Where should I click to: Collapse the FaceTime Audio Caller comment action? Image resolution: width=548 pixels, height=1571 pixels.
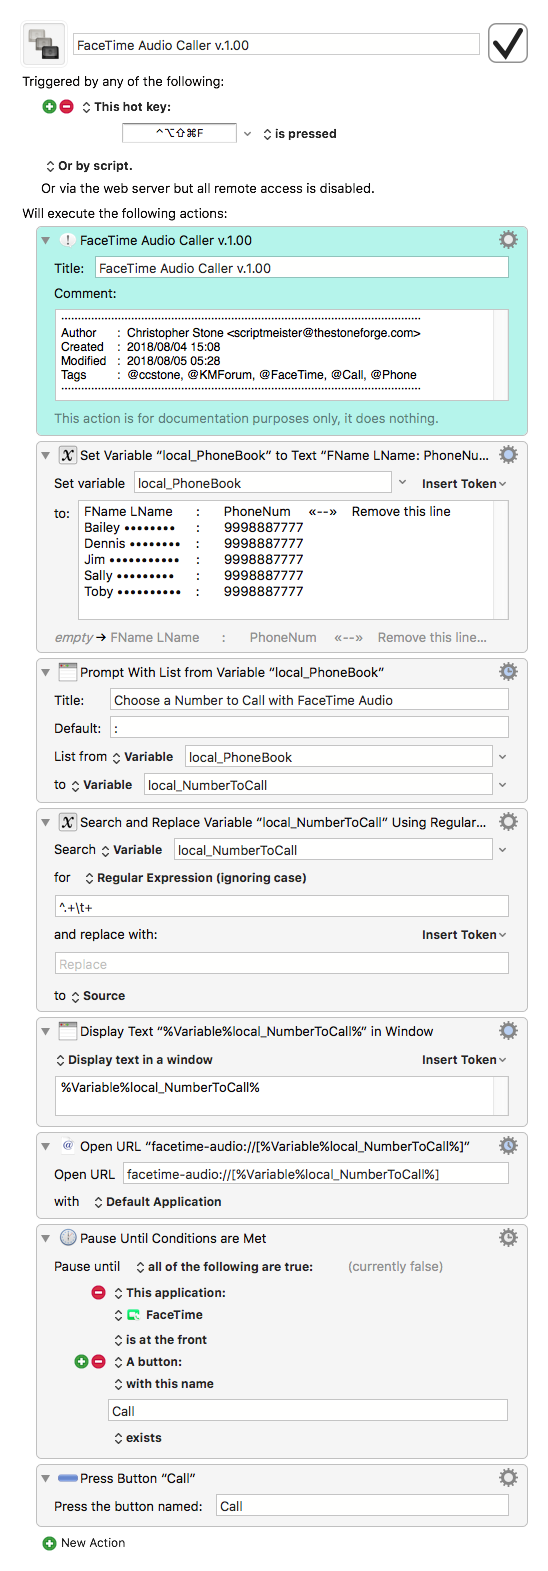[45, 240]
